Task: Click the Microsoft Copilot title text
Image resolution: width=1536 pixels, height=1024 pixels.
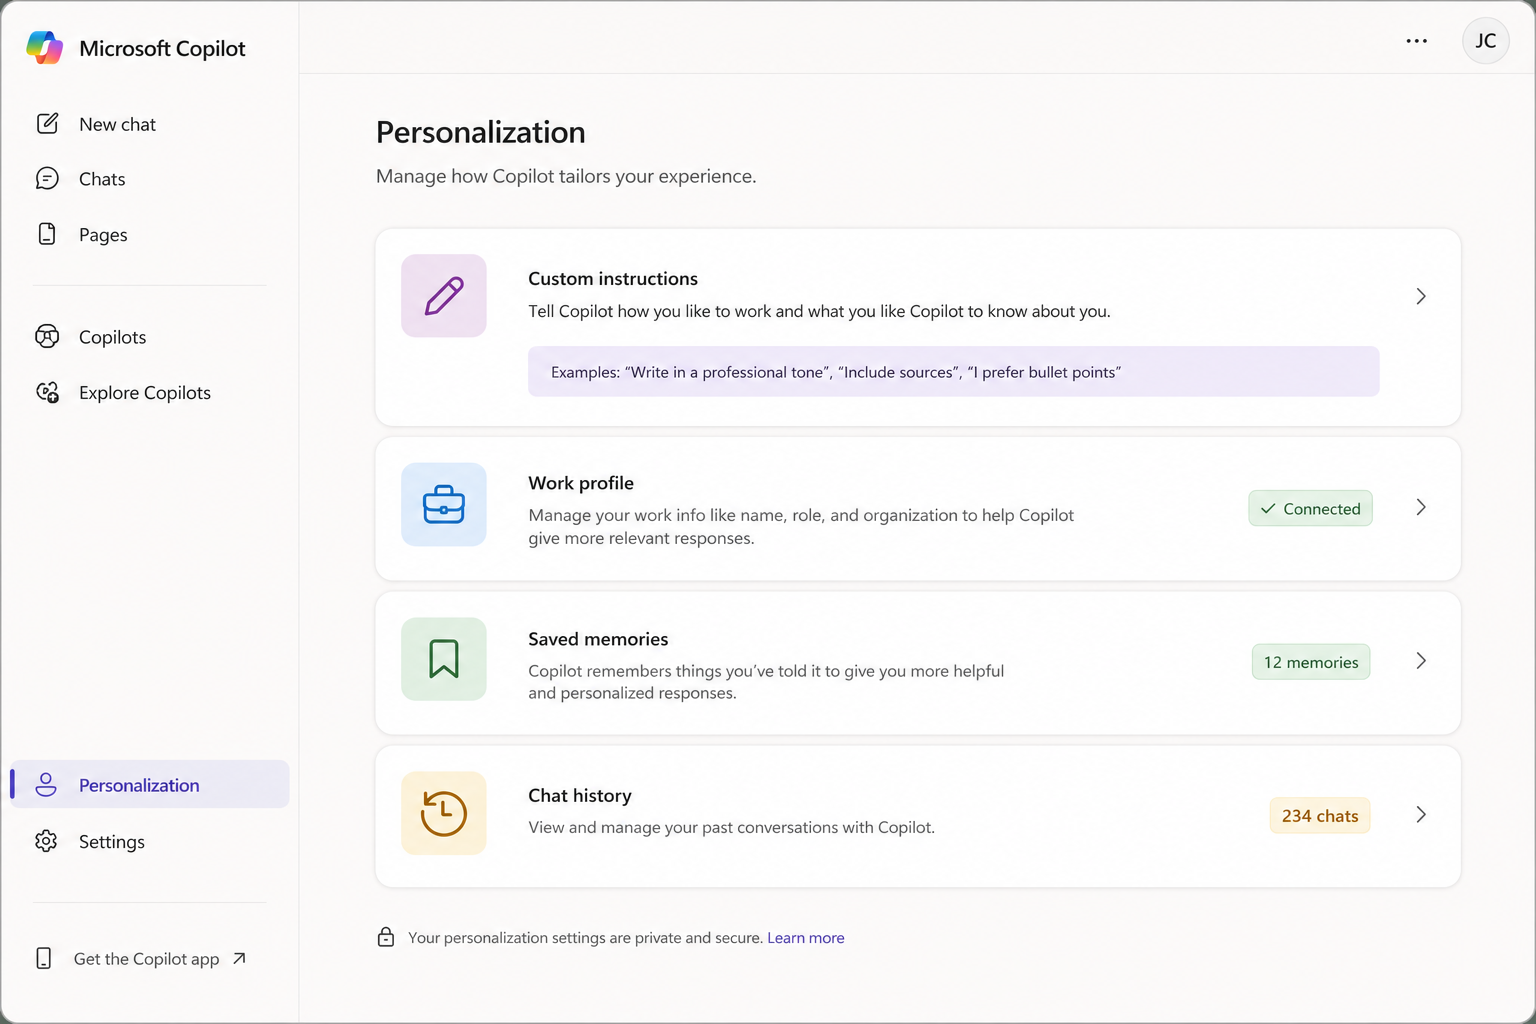Action: (162, 48)
